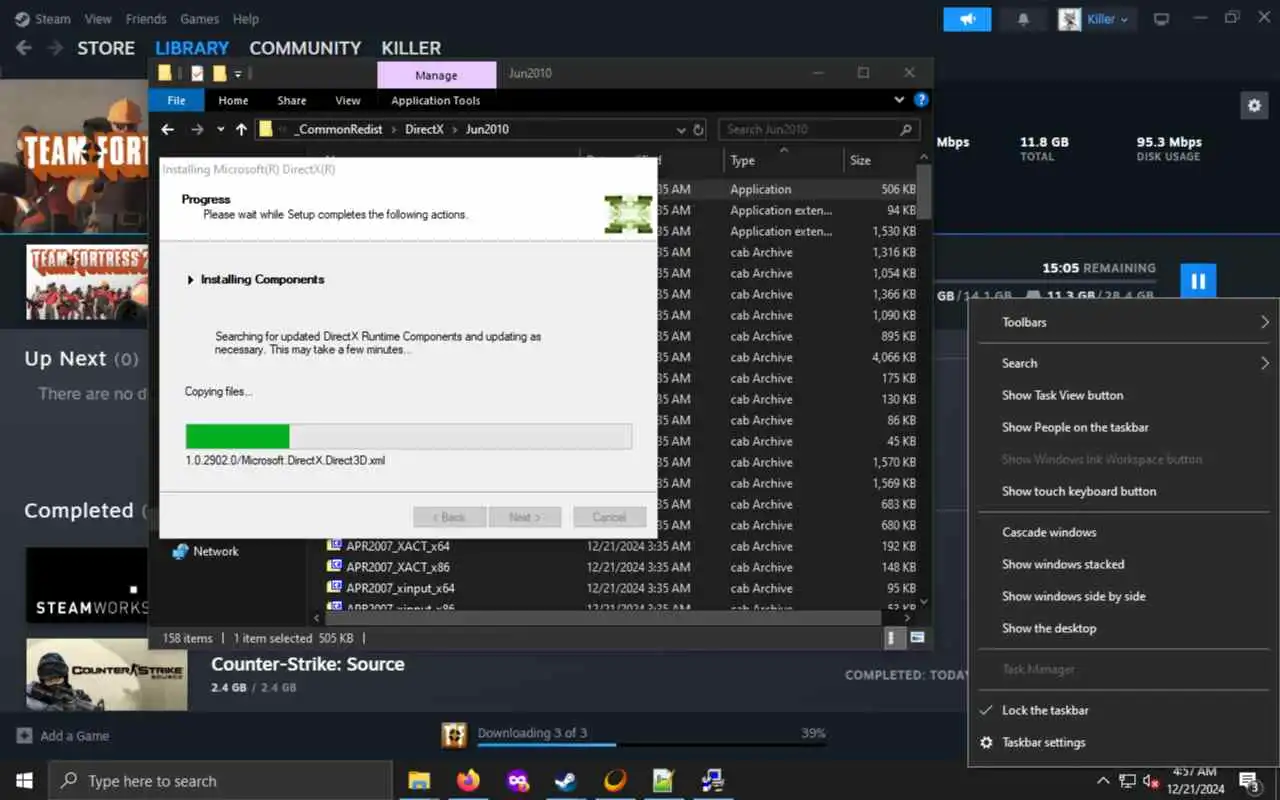Open Steam downloads settings gear
This screenshot has height=800, width=1280.
(x=1254, y=105)
